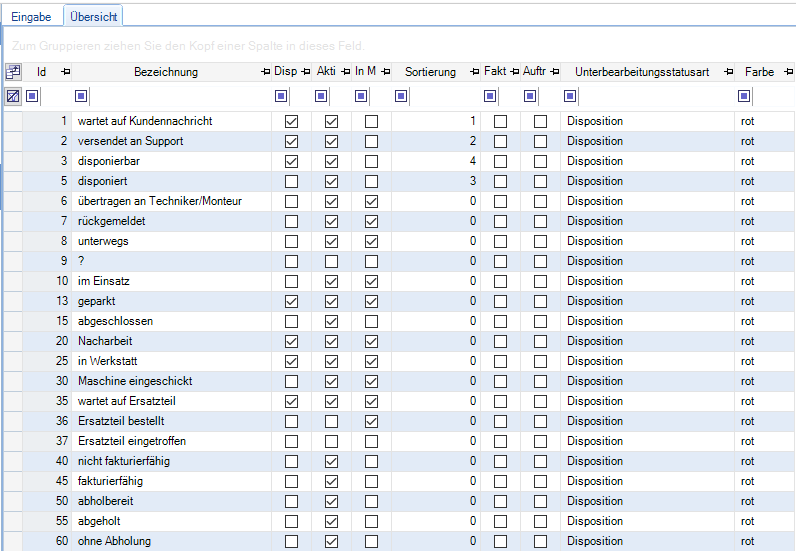Pin the Id column using its pin icon
The width and height of the screenshot is (796, 551).
(66, 72)
